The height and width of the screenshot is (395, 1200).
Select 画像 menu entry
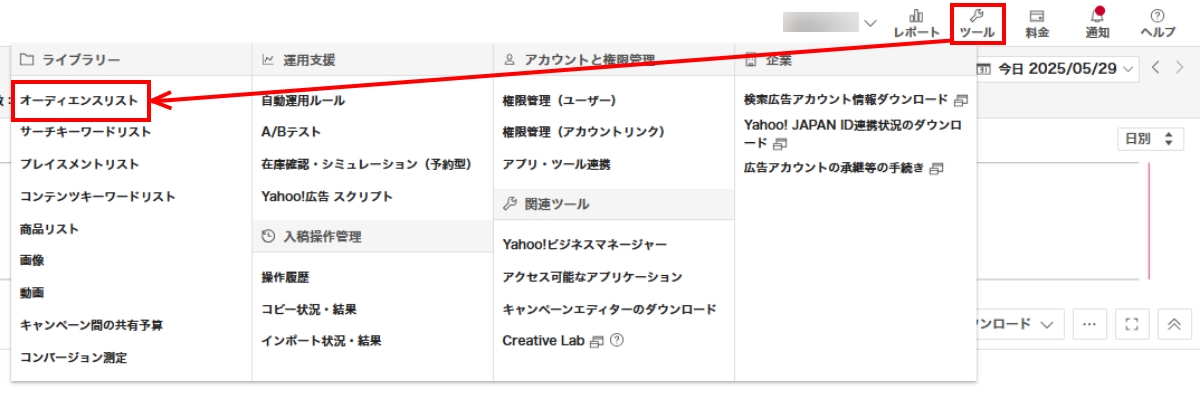[32, 260]
